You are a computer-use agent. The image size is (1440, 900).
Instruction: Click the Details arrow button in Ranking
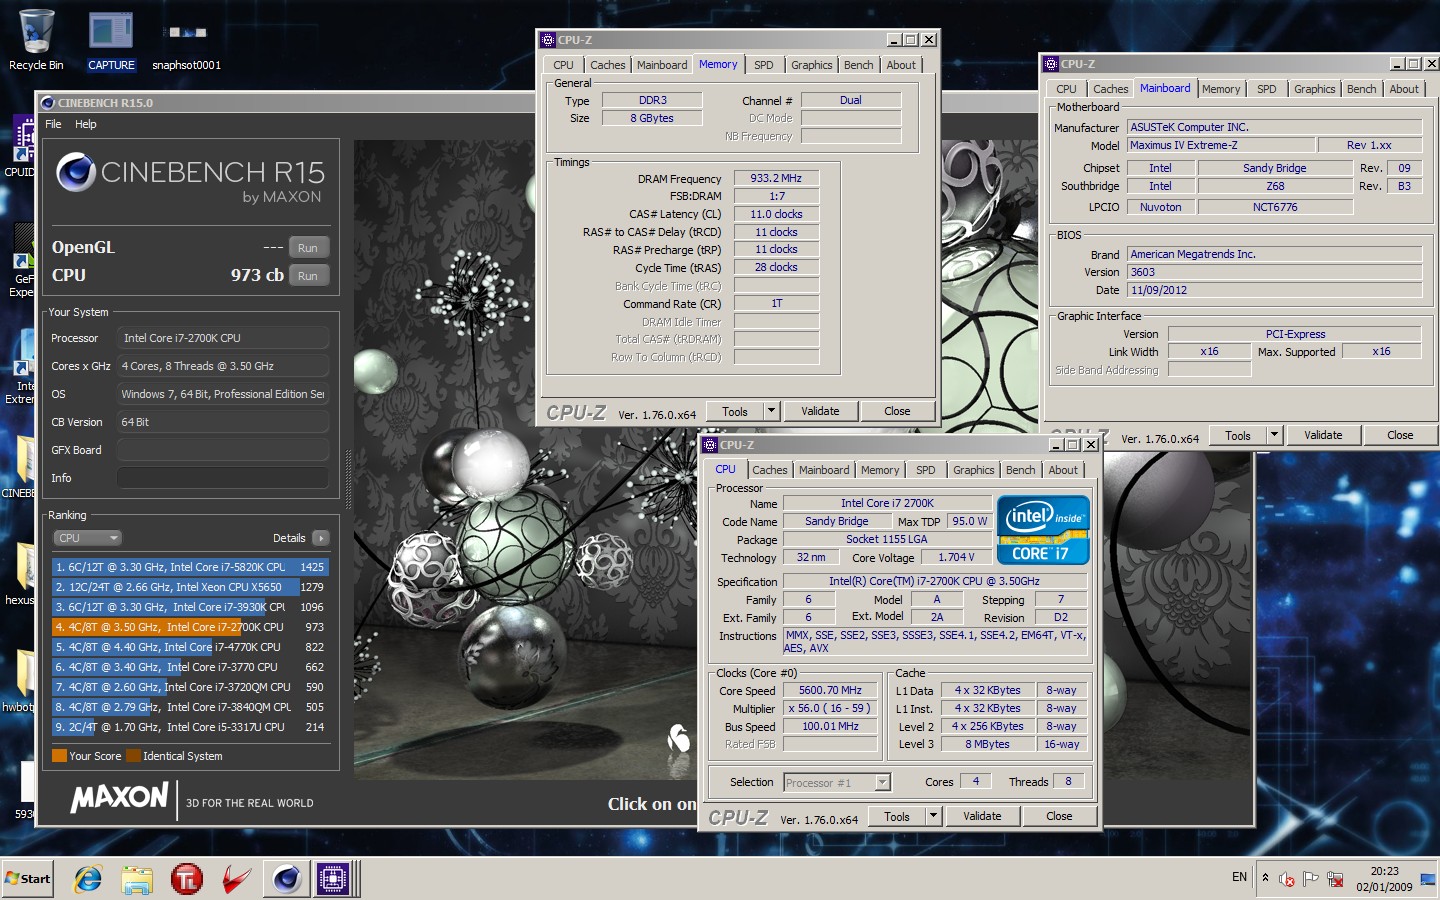point(320,538)
